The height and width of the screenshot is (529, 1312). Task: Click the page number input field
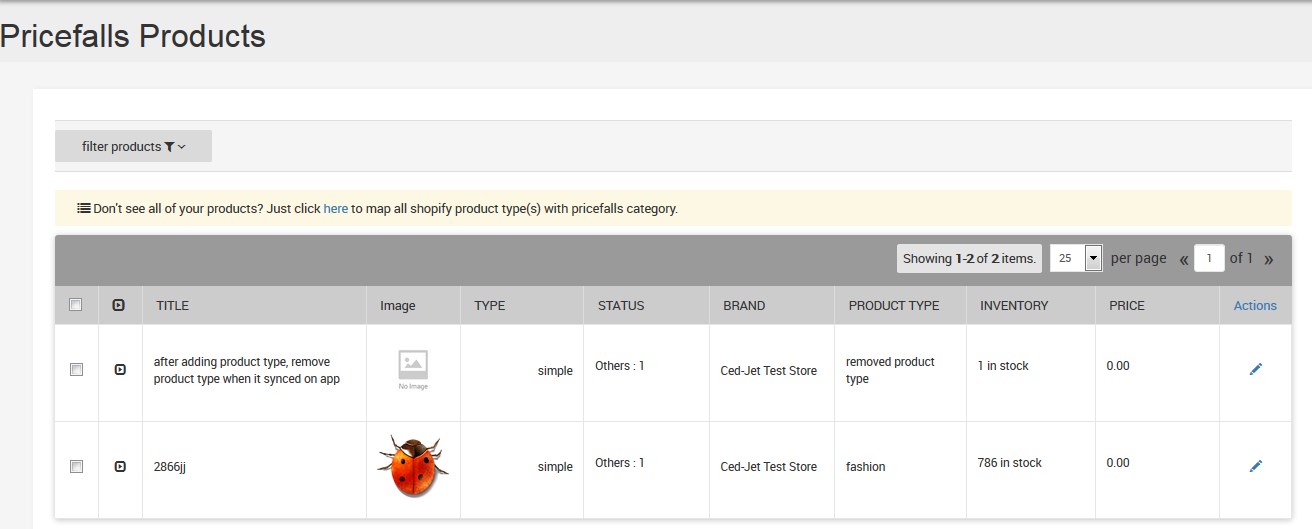(x=1209, y=258)
